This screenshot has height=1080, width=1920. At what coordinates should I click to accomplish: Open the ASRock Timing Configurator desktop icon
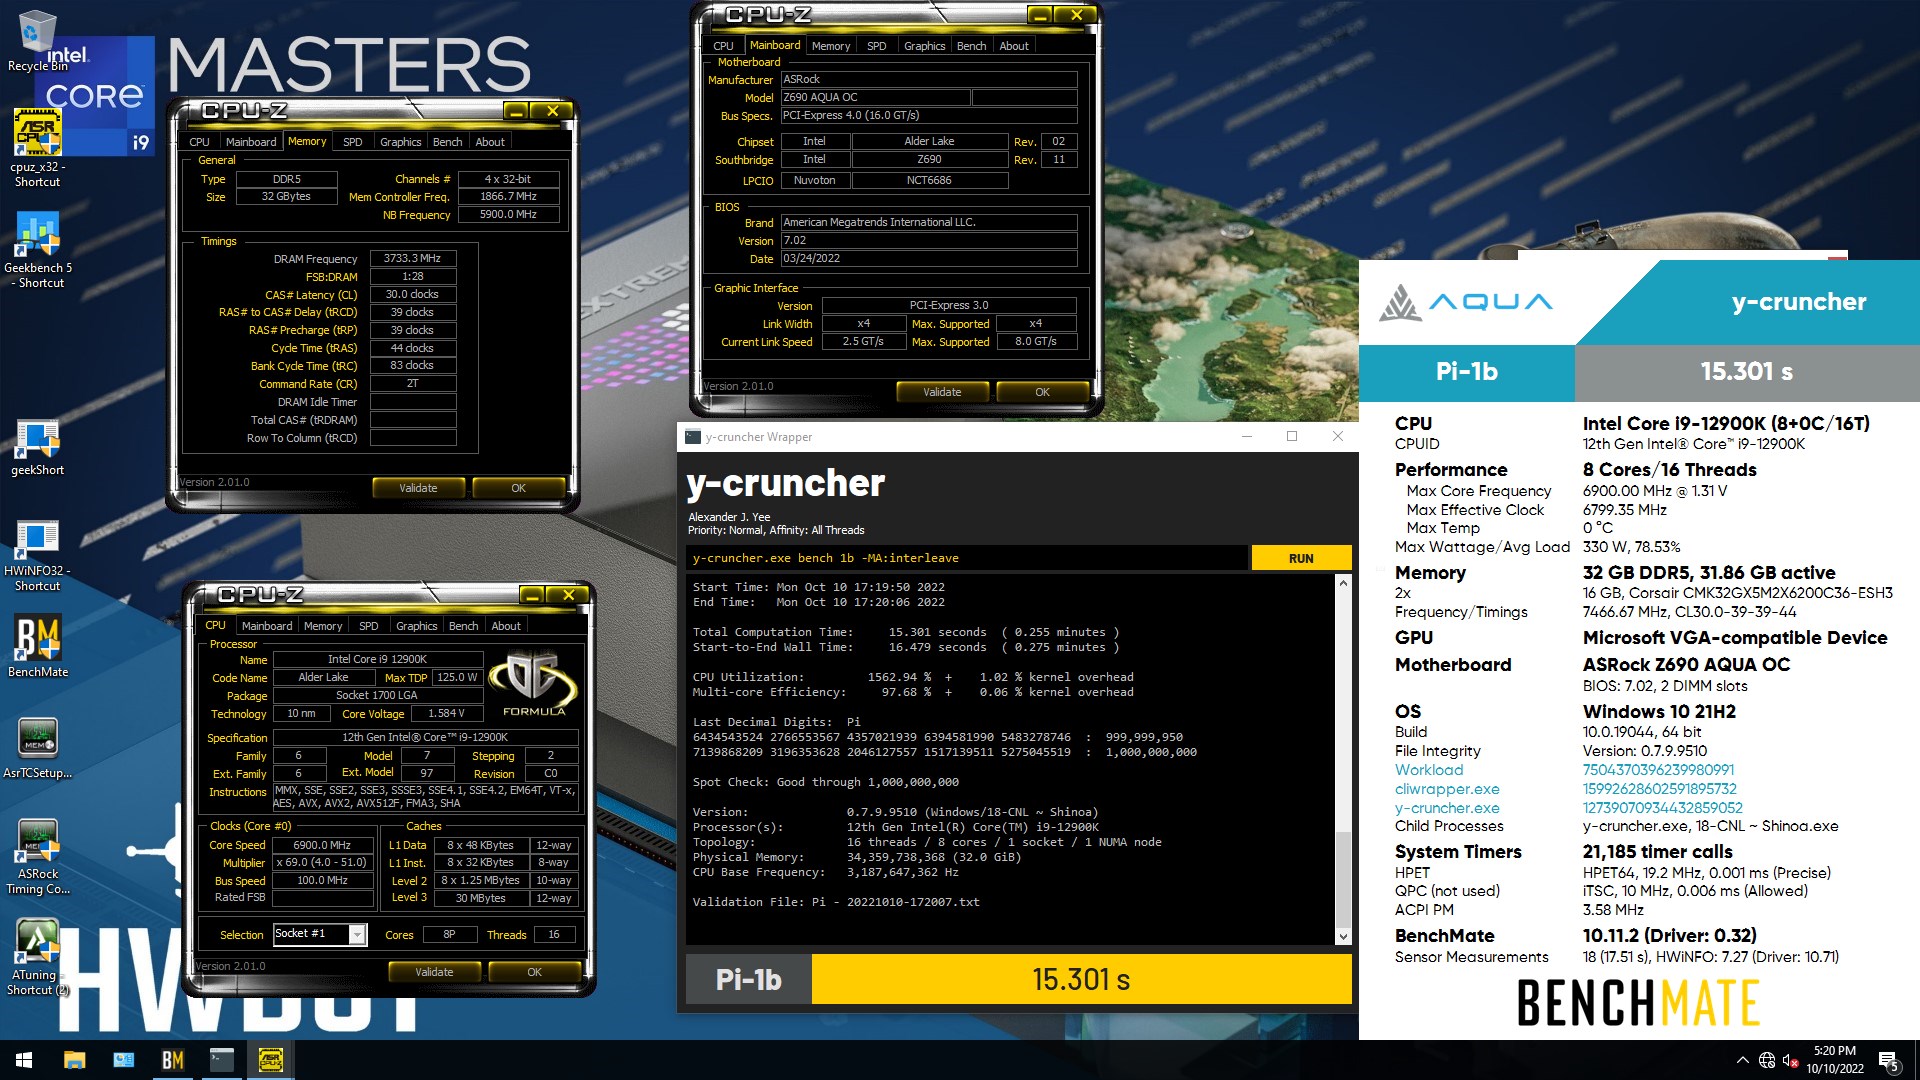(37, 857)
